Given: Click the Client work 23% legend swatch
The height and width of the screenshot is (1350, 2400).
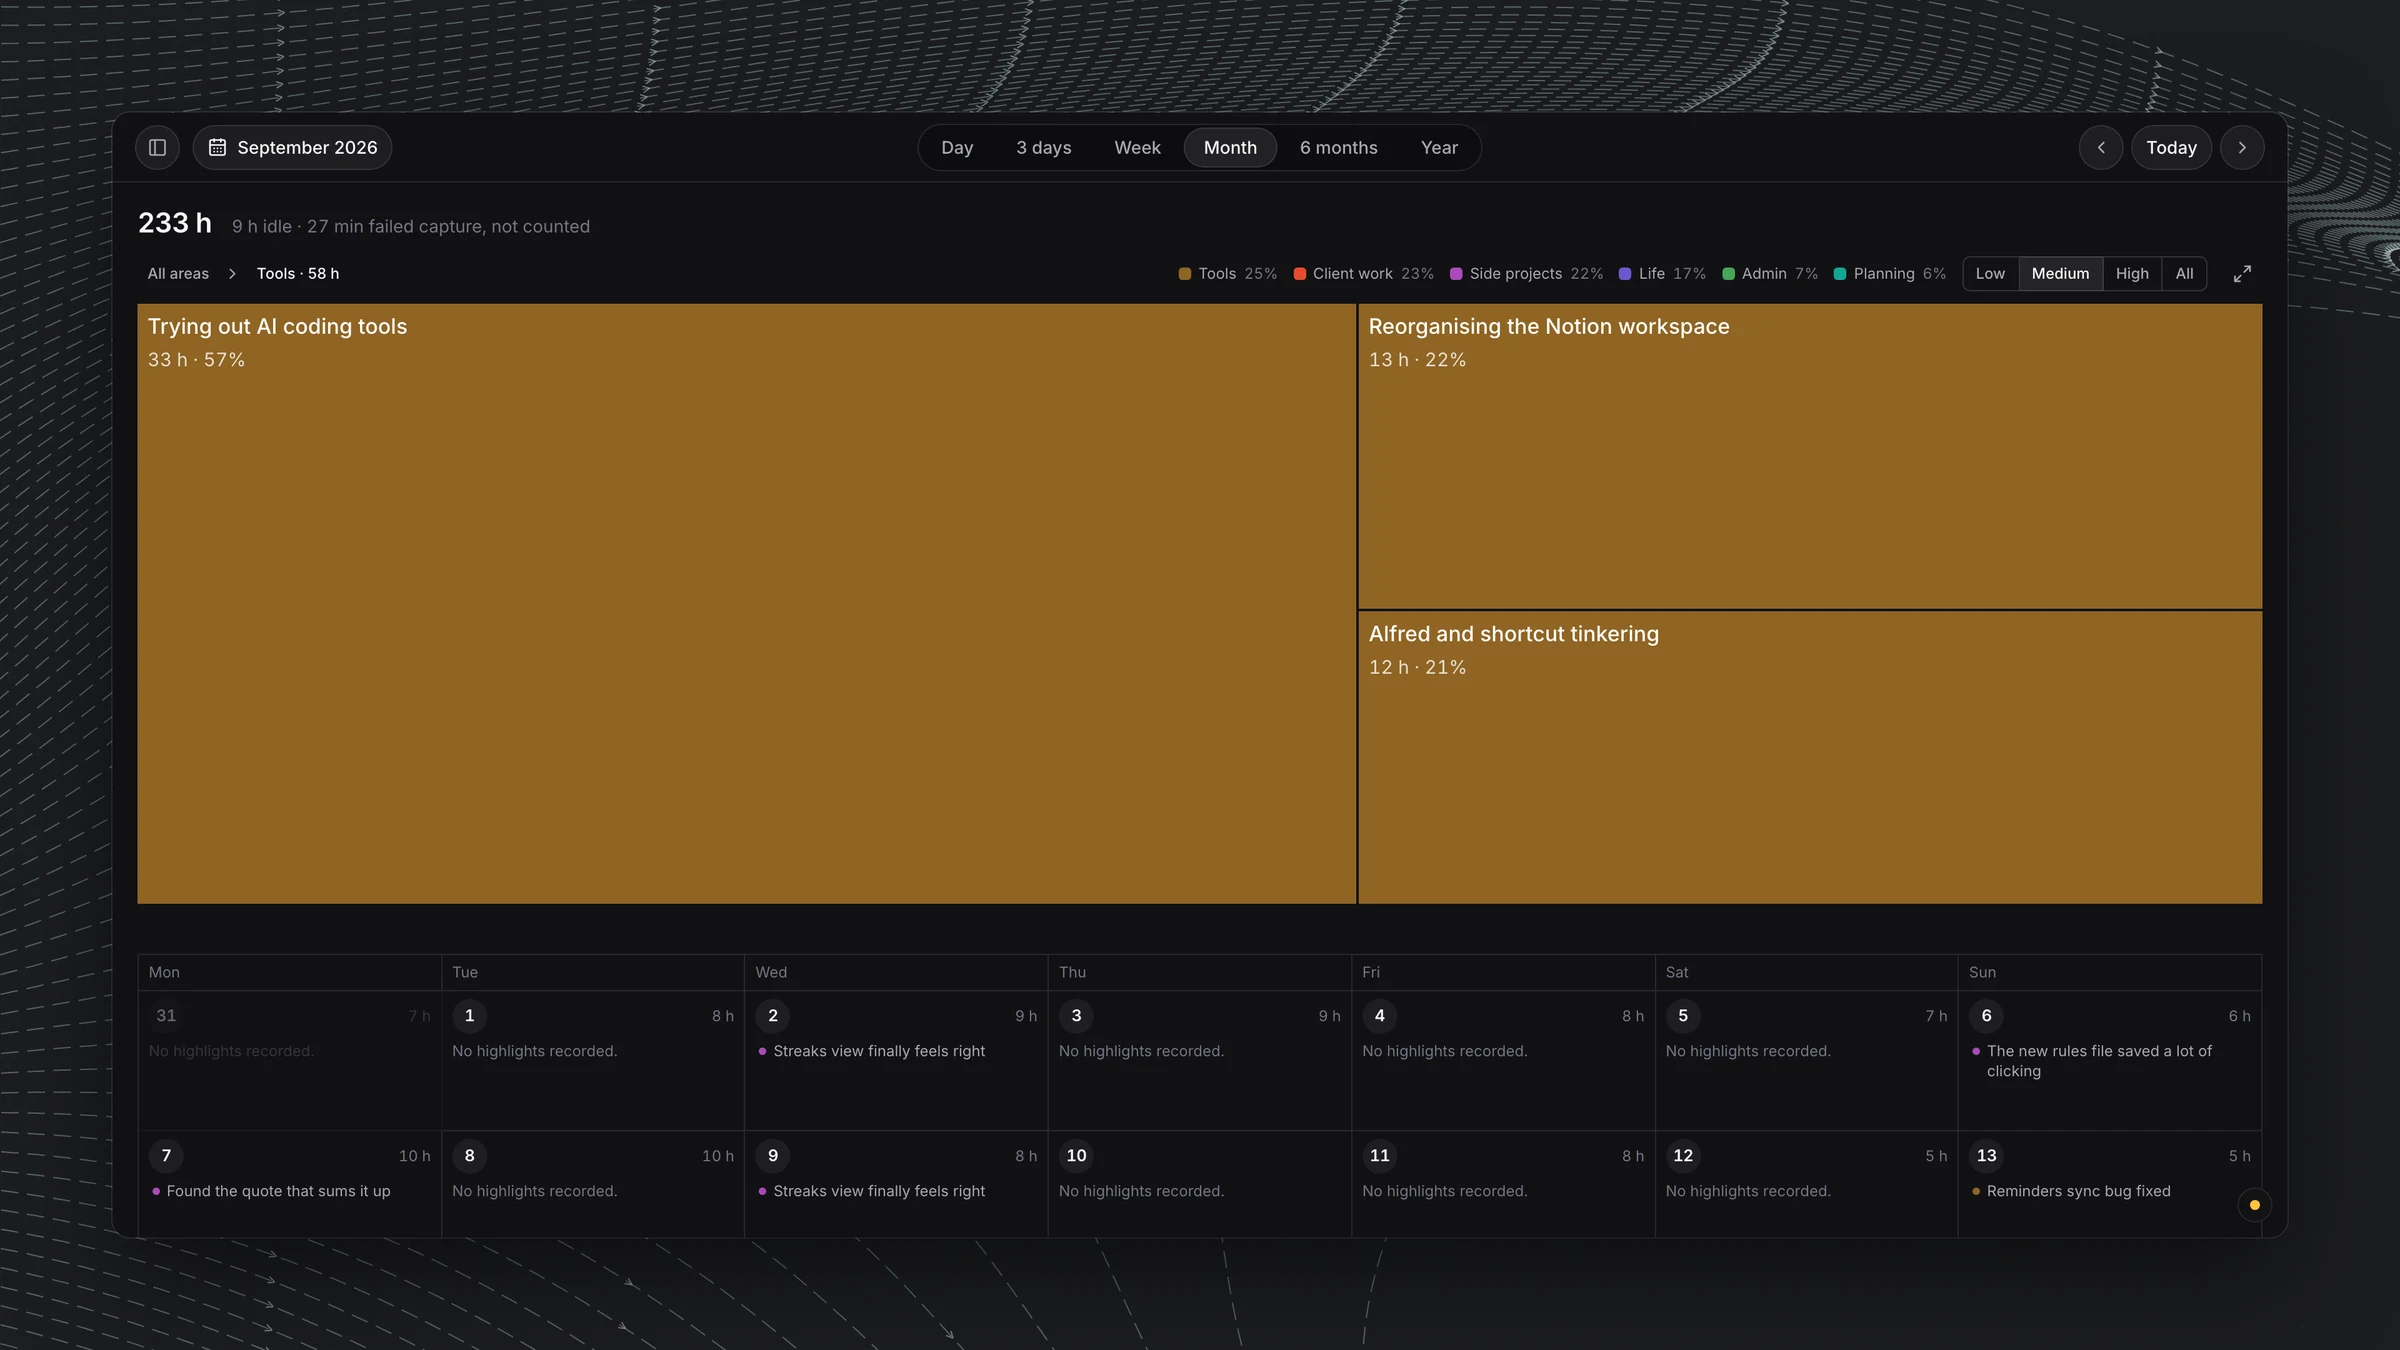Looking at the screenshot, I should click(1299, 273).
